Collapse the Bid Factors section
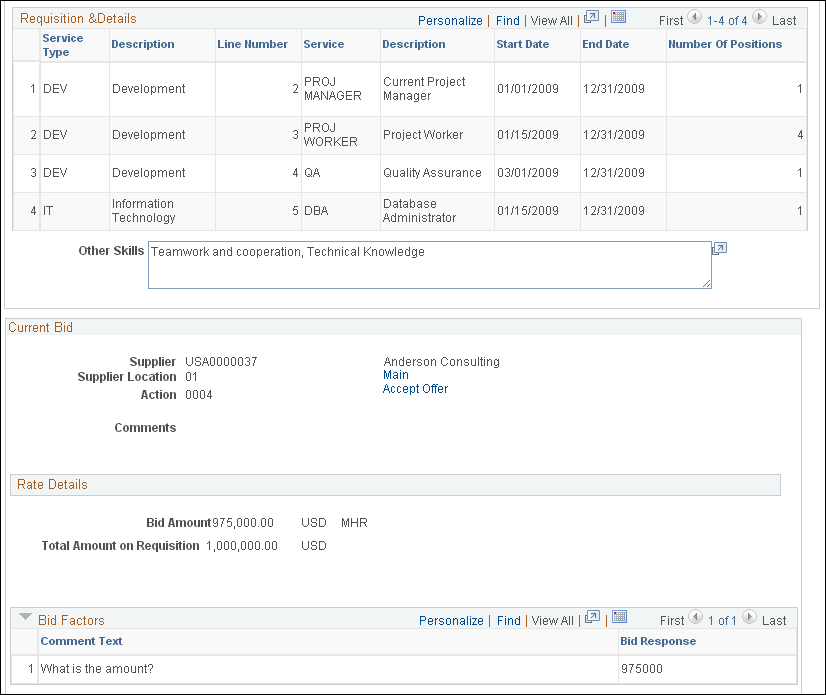826x695 pixels. point(24,618)
